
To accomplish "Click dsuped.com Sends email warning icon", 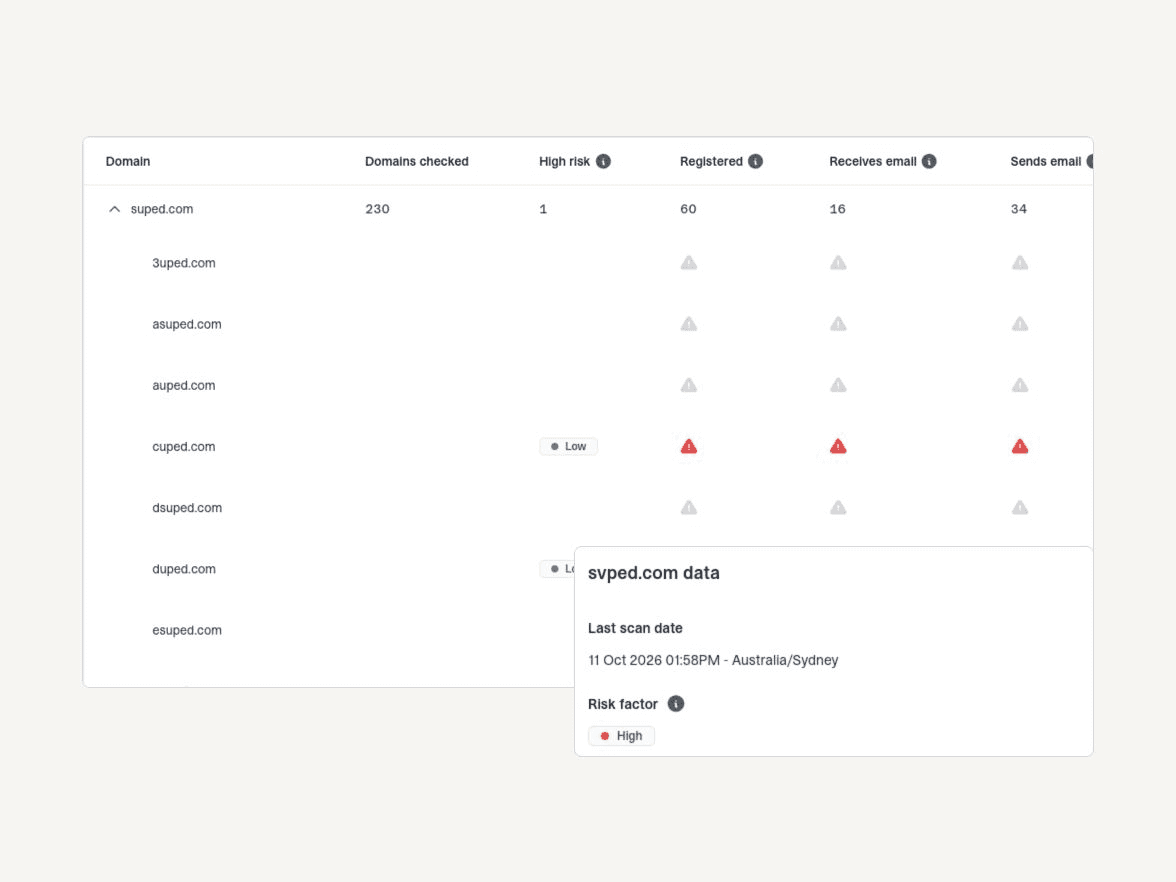I will click(x=1019, y=508).
